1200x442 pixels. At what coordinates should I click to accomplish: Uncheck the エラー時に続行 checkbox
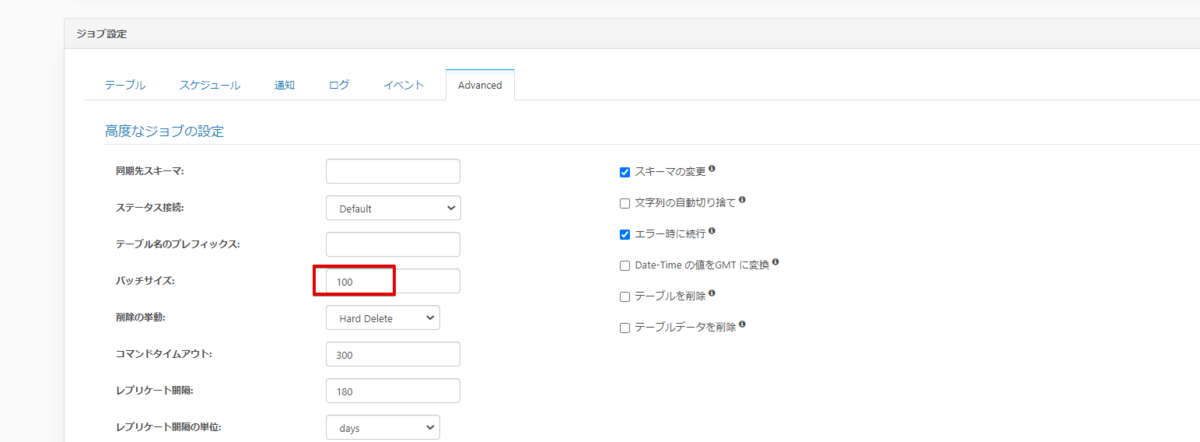(x=625, y=234)
